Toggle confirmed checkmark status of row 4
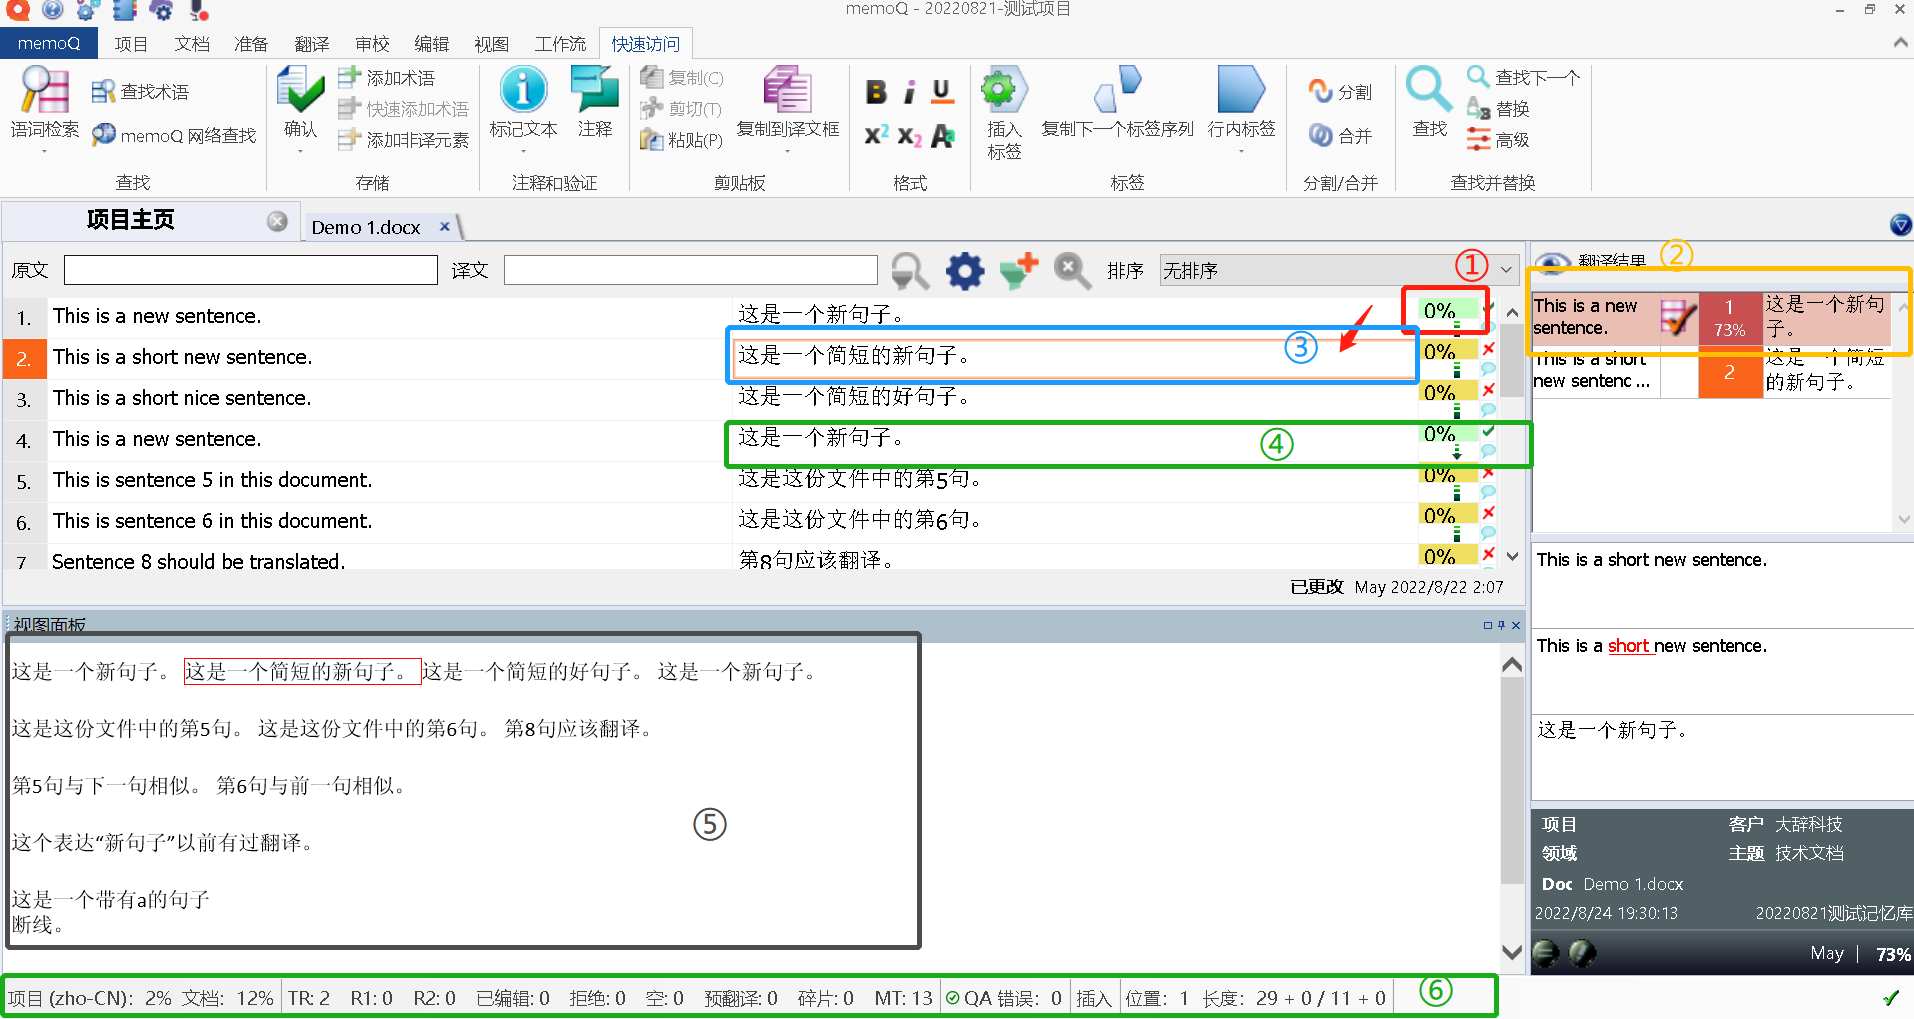Screen dimensions: 1914x1019 tap(1488, 431)
